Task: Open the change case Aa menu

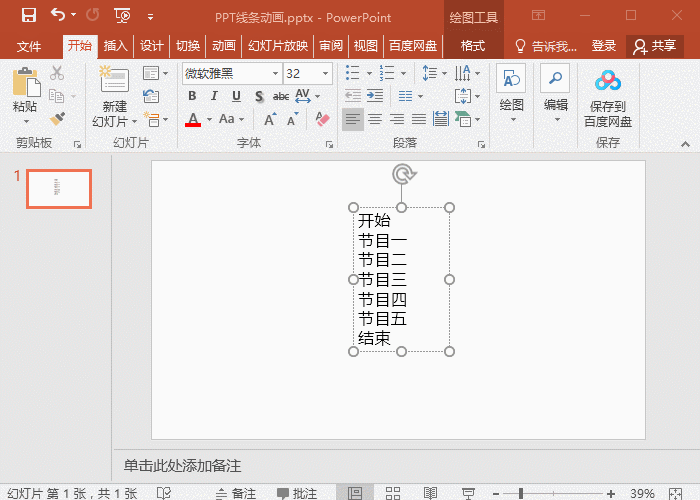Action: click(231, 119)
